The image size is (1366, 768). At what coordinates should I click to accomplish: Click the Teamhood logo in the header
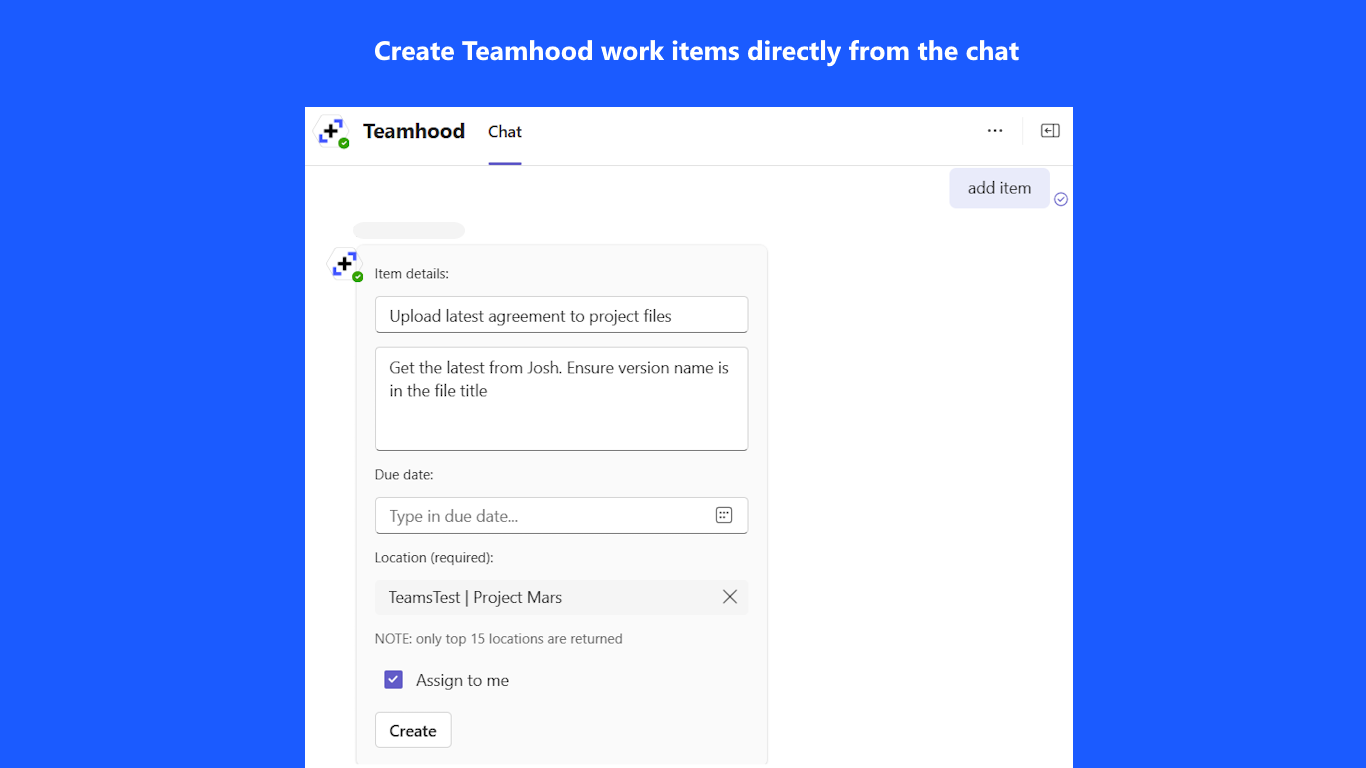pos(332,131)
